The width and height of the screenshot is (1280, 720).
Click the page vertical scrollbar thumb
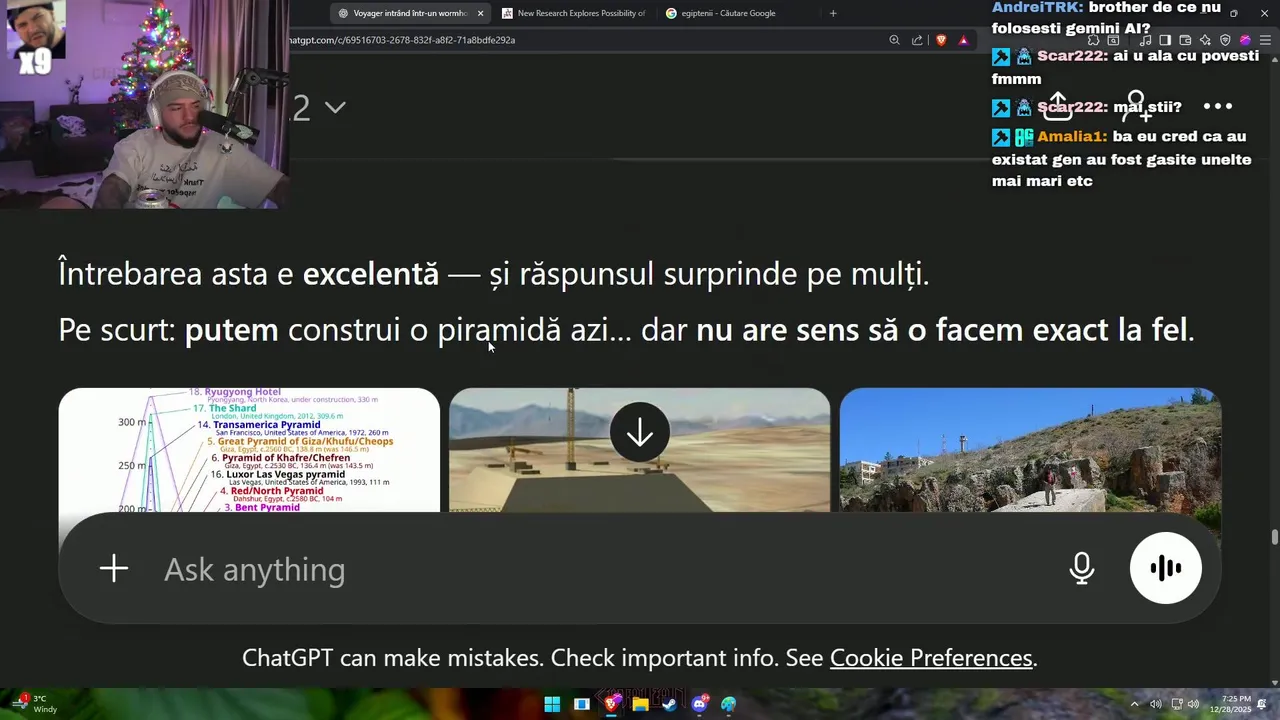tap(1274, 537)
